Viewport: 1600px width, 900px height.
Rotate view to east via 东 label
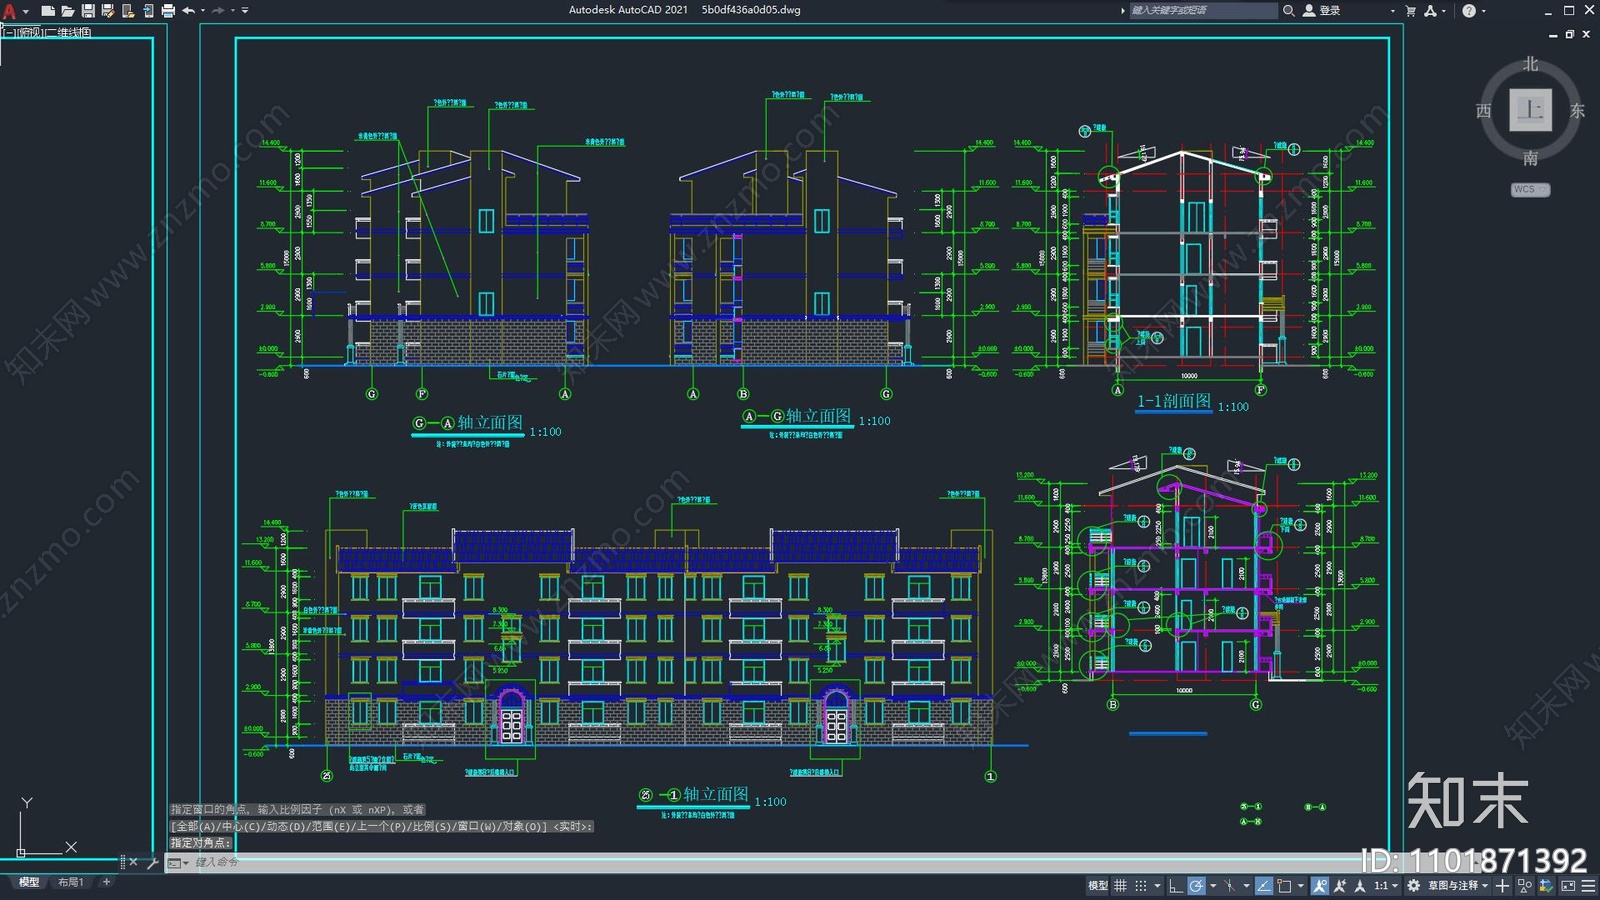tap(1577, 111)
